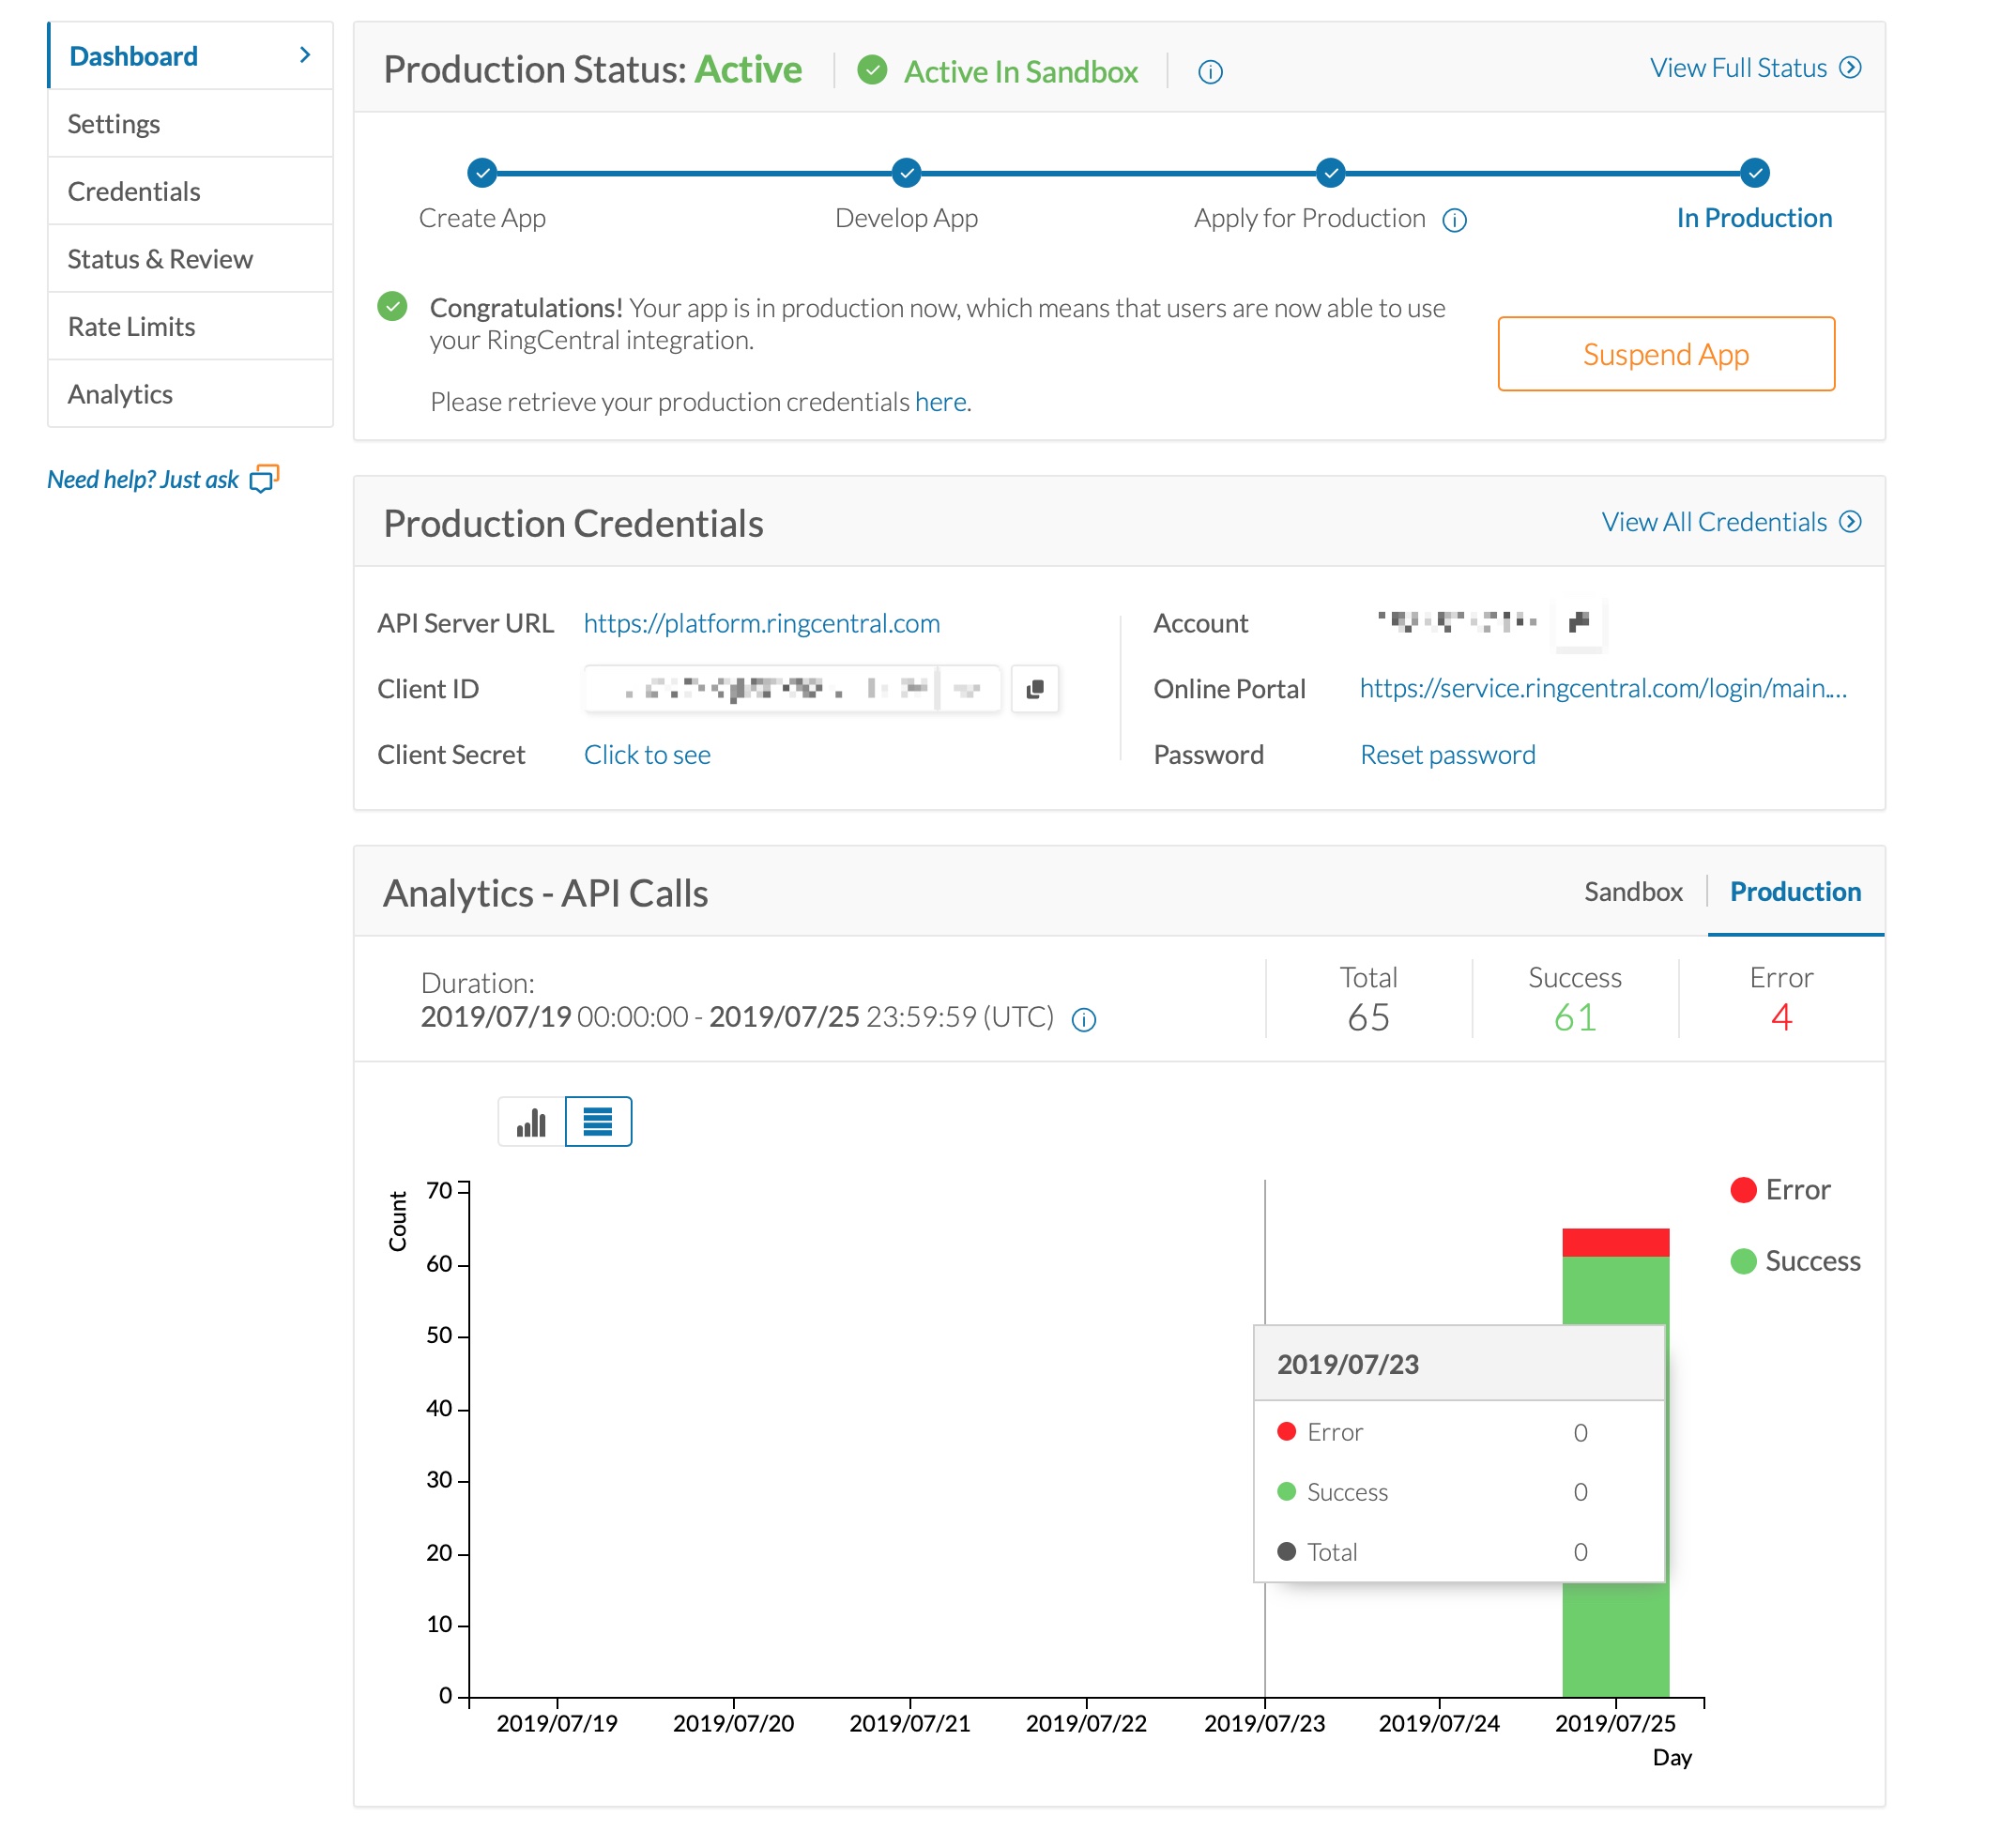Click the Reset password link
This screenshot has width=2016, height=1832.
tap(1447, 755)
